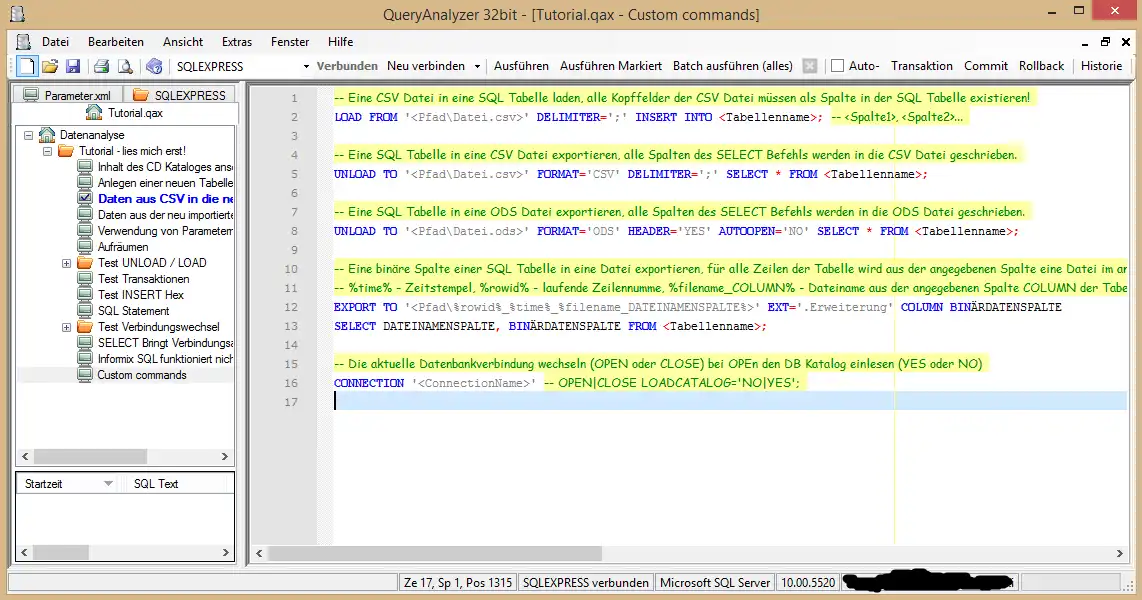The height and width of the screenshot is (600, 1142).
Task: Select 'SELECT Bringt Verbindungs' tree item
Action: [x=165, y=343]
